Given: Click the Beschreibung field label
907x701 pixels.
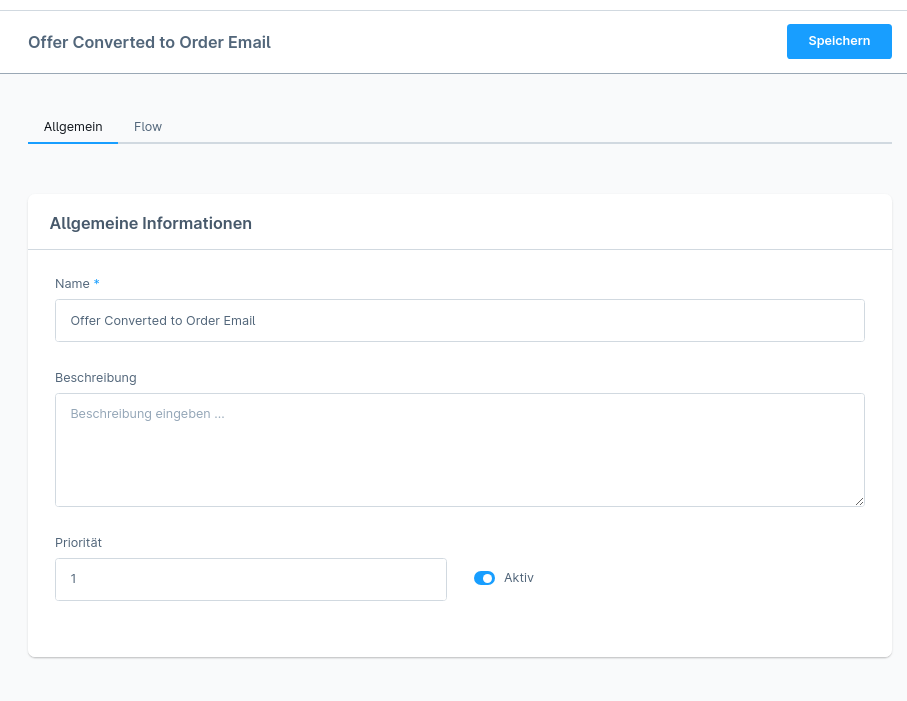Looking at the screenshot, I should (95, 378).
